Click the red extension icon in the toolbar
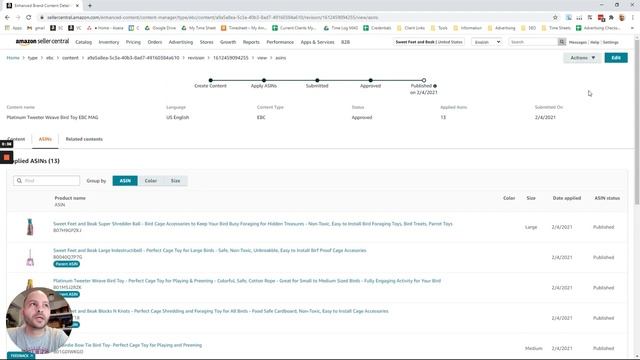Image resolution: width=640 pixels, height=360 pixels. 601,18
